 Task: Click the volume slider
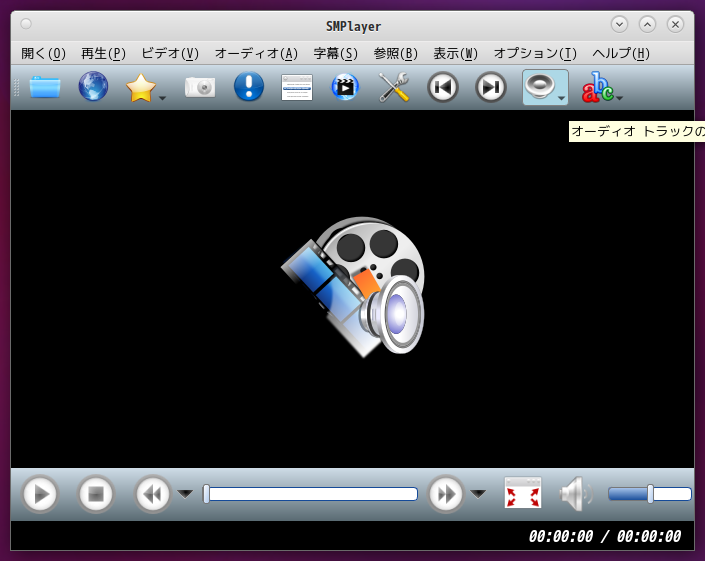650,494
